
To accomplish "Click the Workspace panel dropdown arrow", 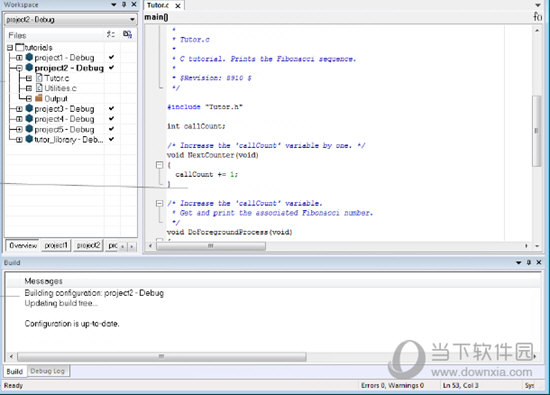I will click(113, 5).
